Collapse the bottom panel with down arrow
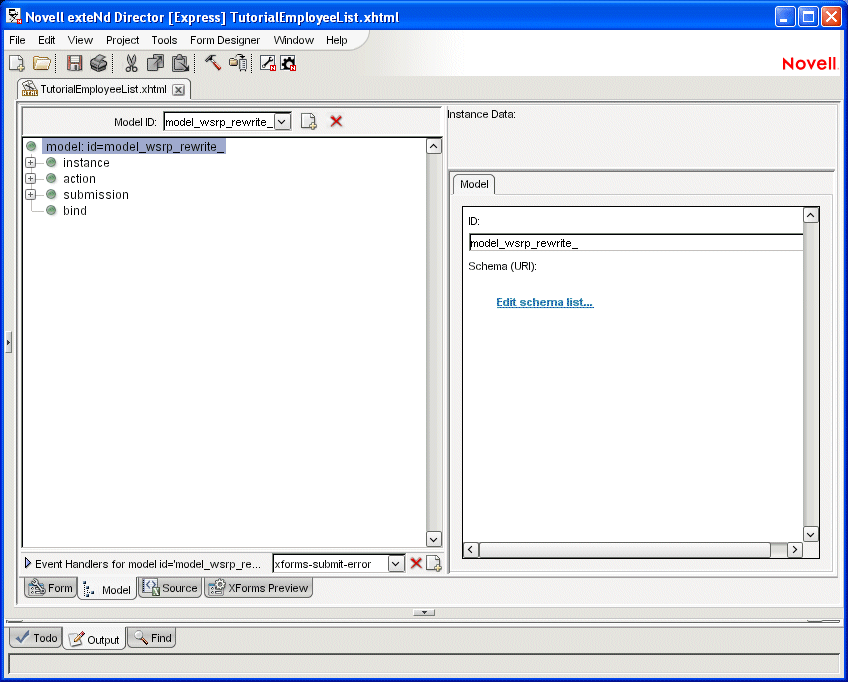The height and width of the screenshot is (682, 848). [424, 612]
